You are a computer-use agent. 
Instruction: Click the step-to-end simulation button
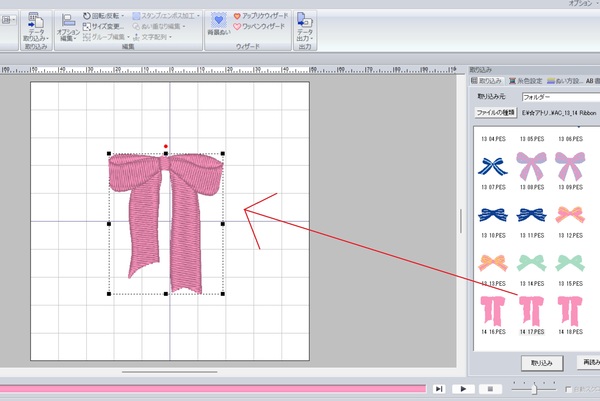click(438, 388)
